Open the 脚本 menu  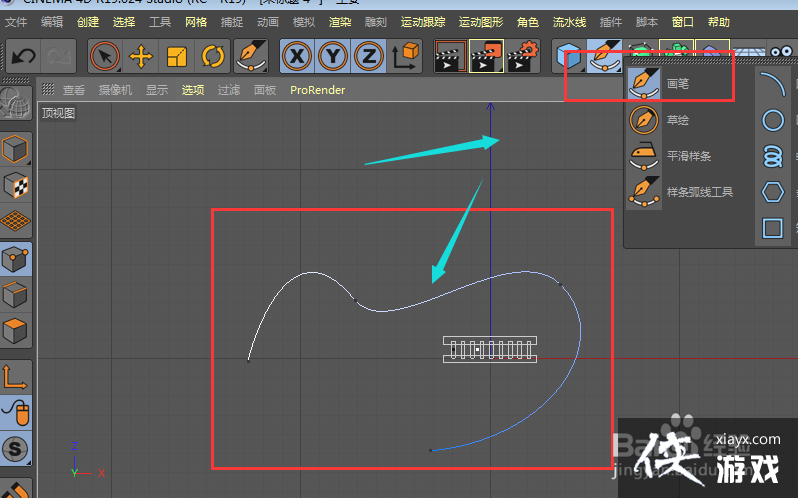[647, 22]
